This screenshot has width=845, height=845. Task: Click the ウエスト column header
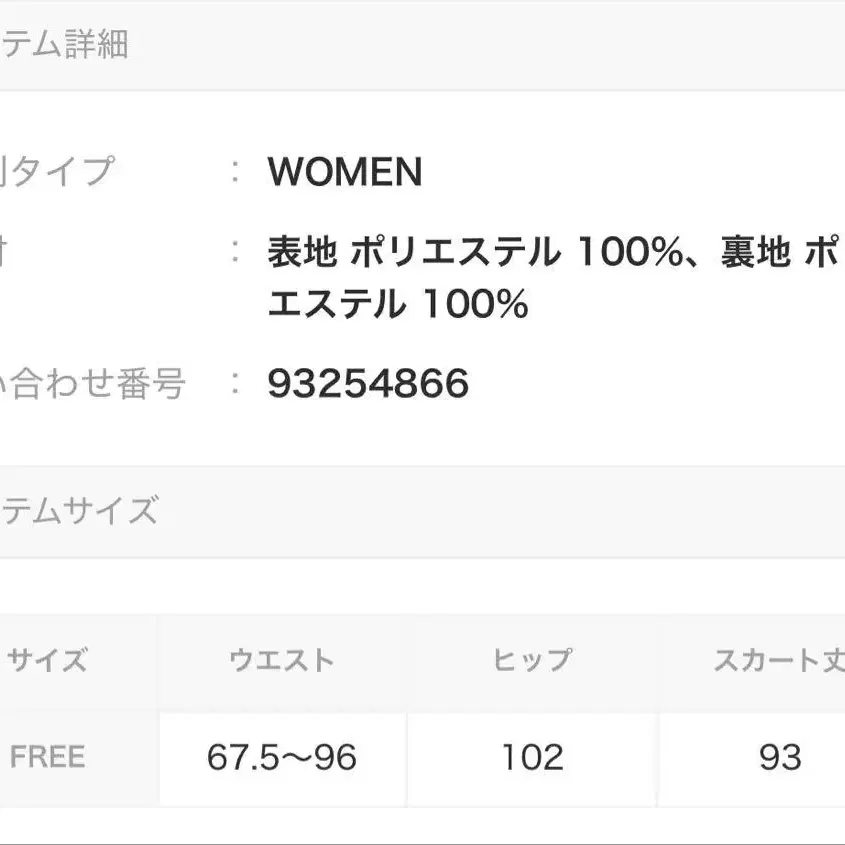click(x=282, y=660)
